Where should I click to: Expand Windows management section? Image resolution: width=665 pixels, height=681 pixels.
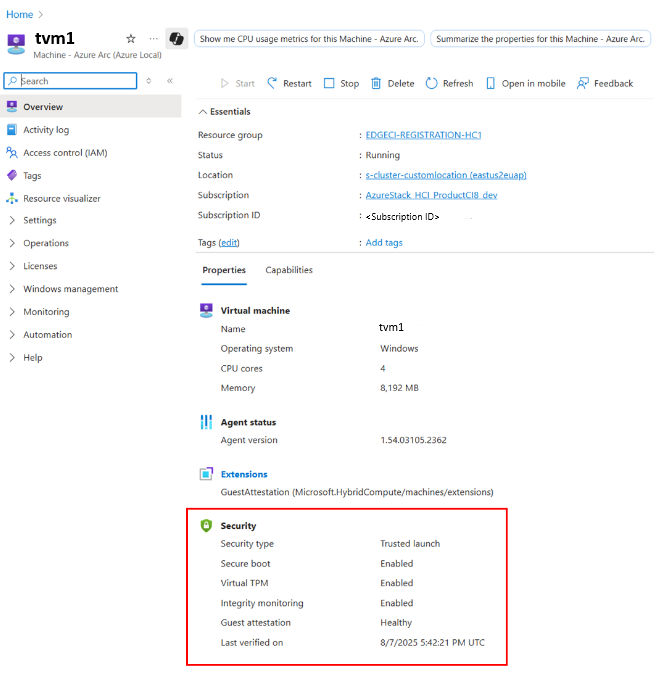[70, 289]
